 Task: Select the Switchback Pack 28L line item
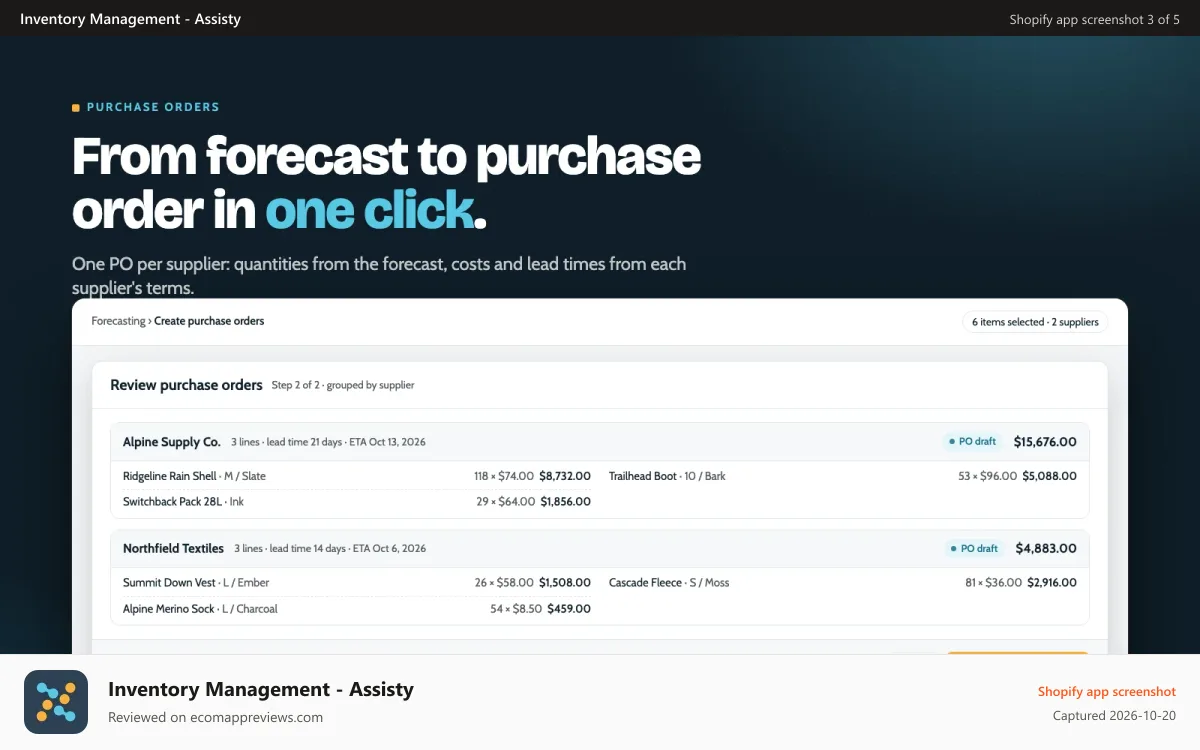(183, 501)
